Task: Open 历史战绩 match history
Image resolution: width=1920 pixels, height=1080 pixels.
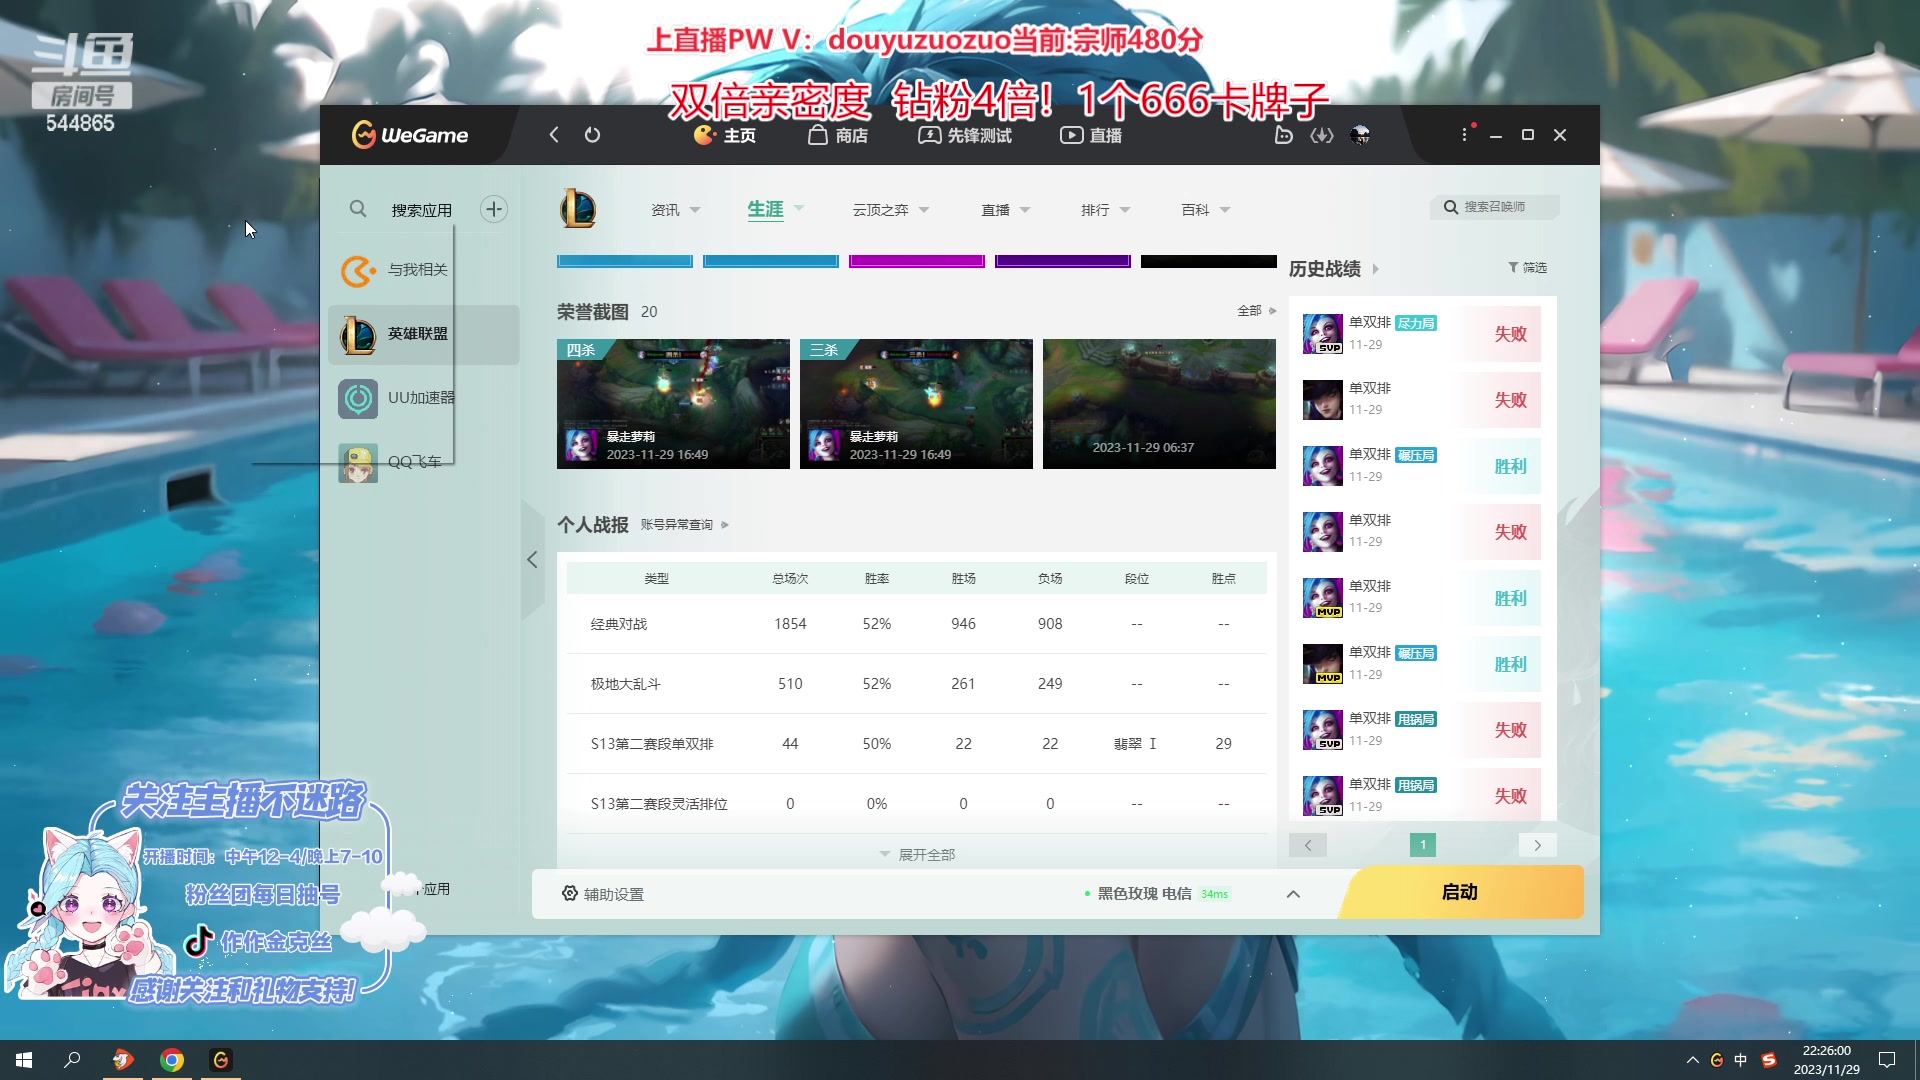Action: 1333,269
